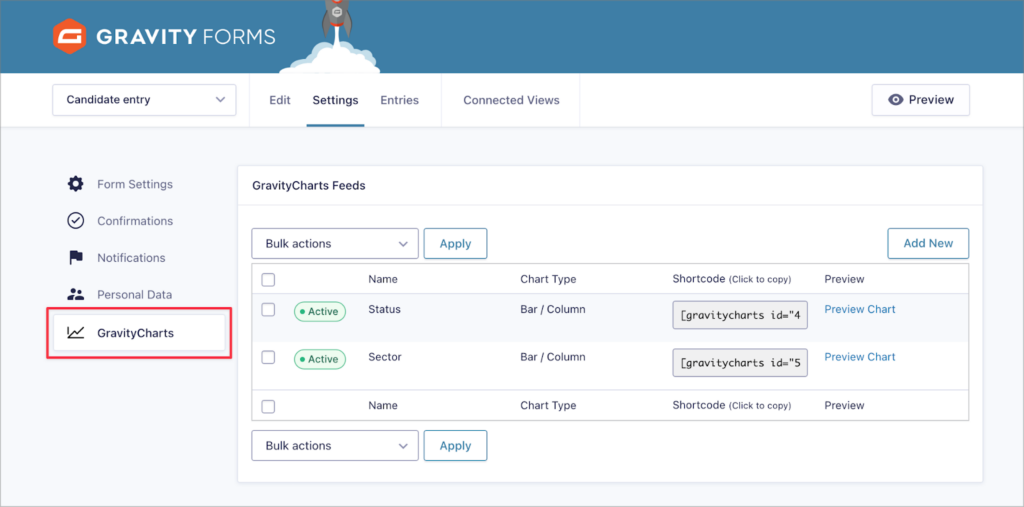
Task: Click the Form Settings gear icon
Action: coord(75,184)
